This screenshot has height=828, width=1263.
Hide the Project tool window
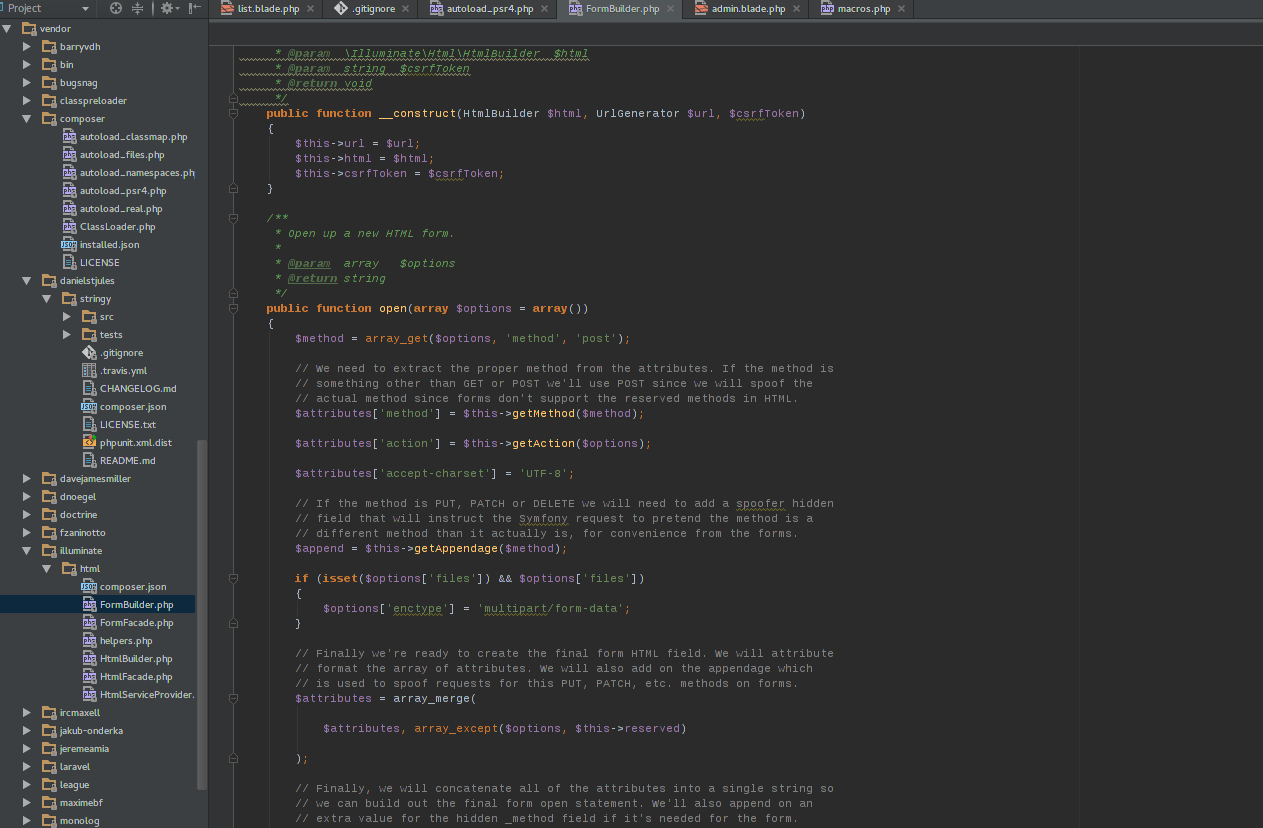195,8
